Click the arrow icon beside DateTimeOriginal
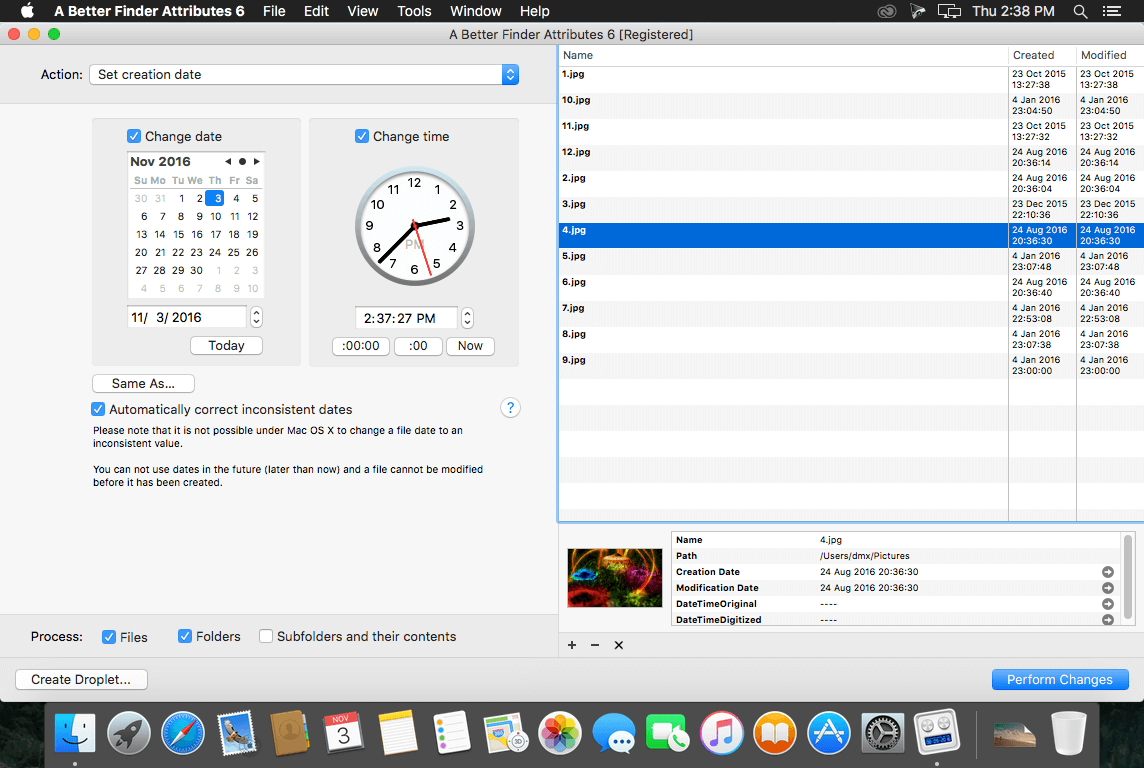1144x768 pixels. click(1107, 604)
